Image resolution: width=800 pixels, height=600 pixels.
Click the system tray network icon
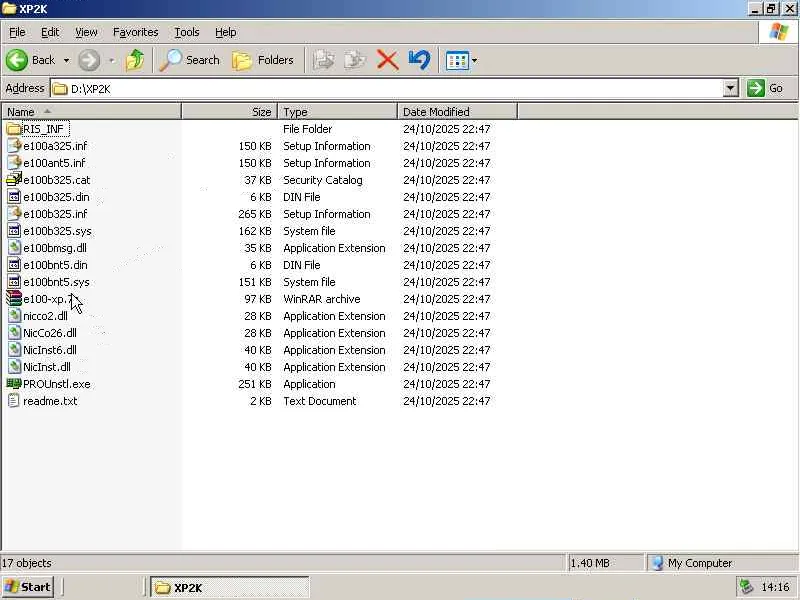[746, 587]
